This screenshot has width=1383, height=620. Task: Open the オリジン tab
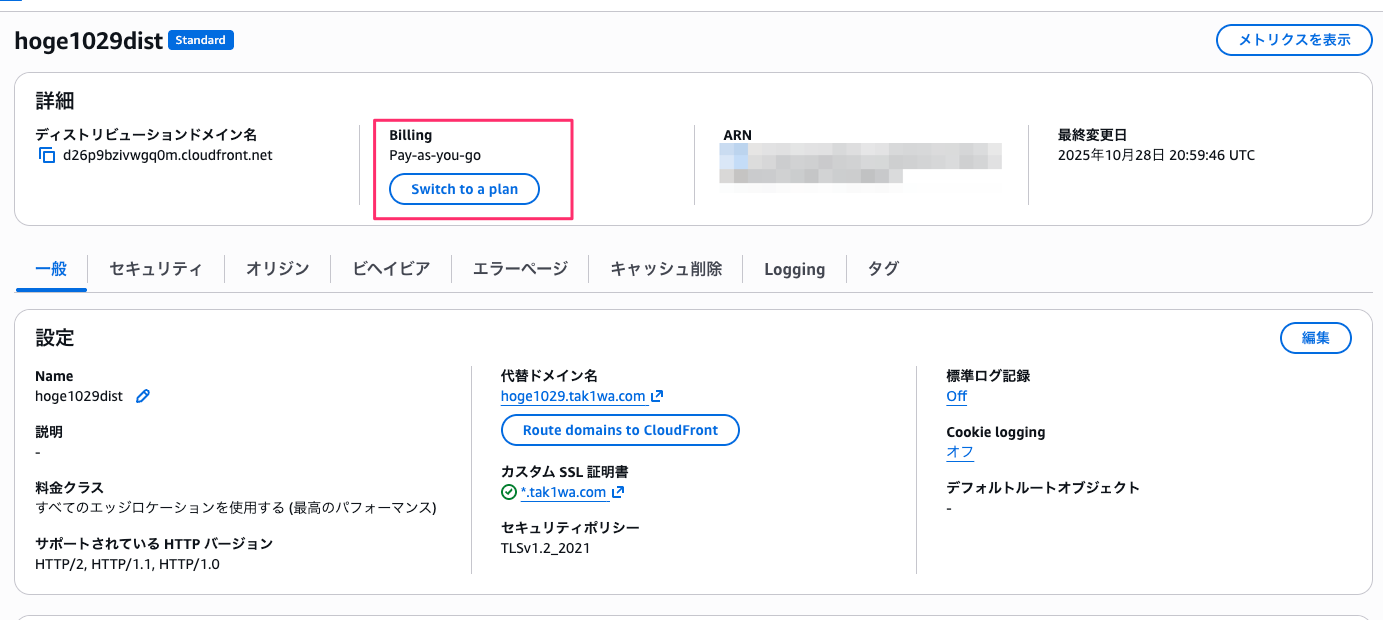277,268
